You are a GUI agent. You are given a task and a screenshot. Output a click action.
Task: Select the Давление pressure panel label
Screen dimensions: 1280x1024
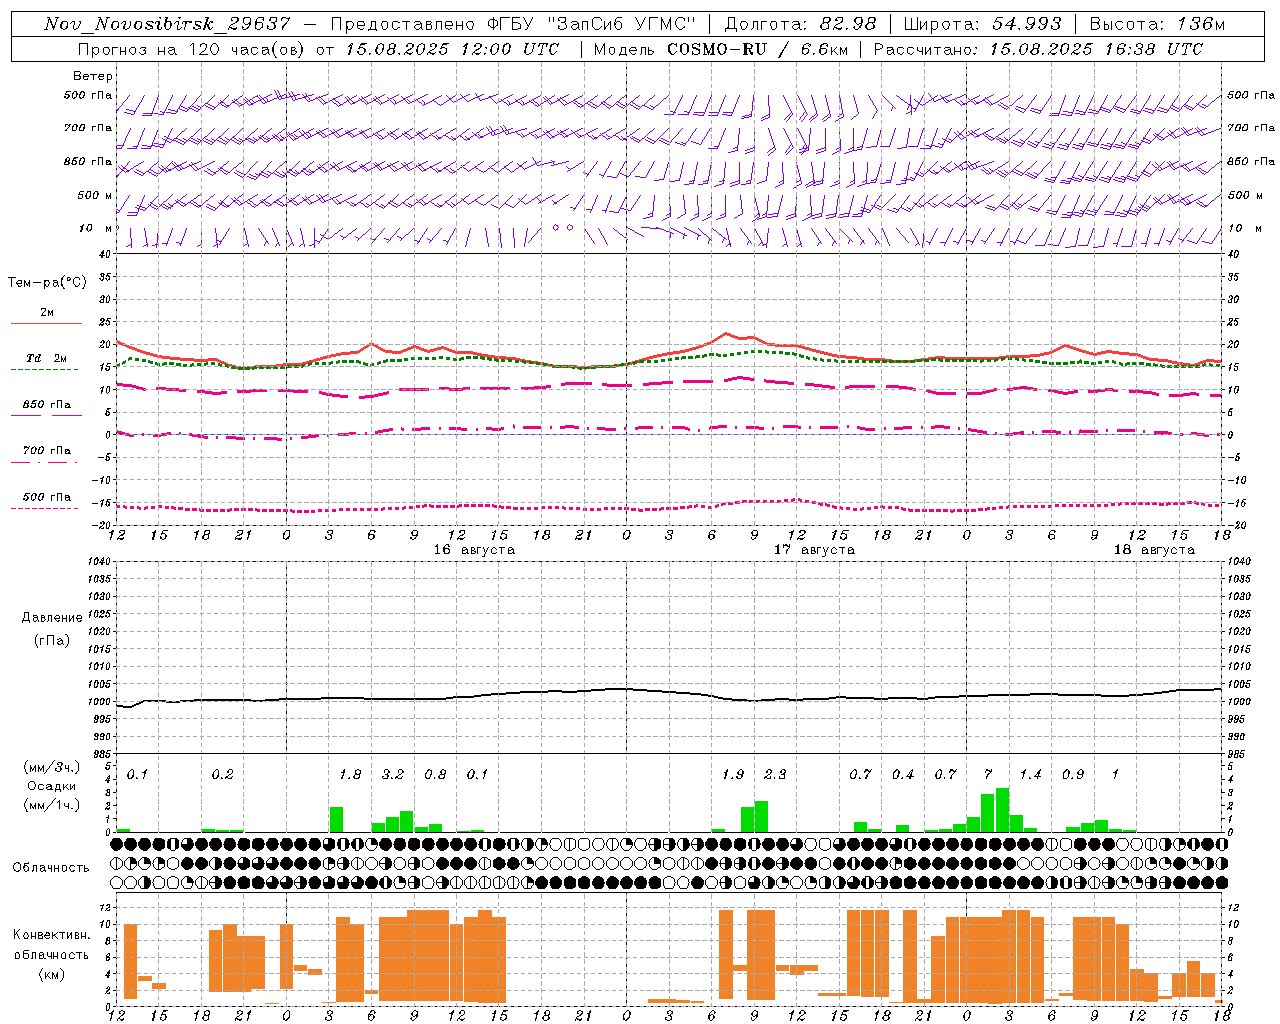pos(52,618)
